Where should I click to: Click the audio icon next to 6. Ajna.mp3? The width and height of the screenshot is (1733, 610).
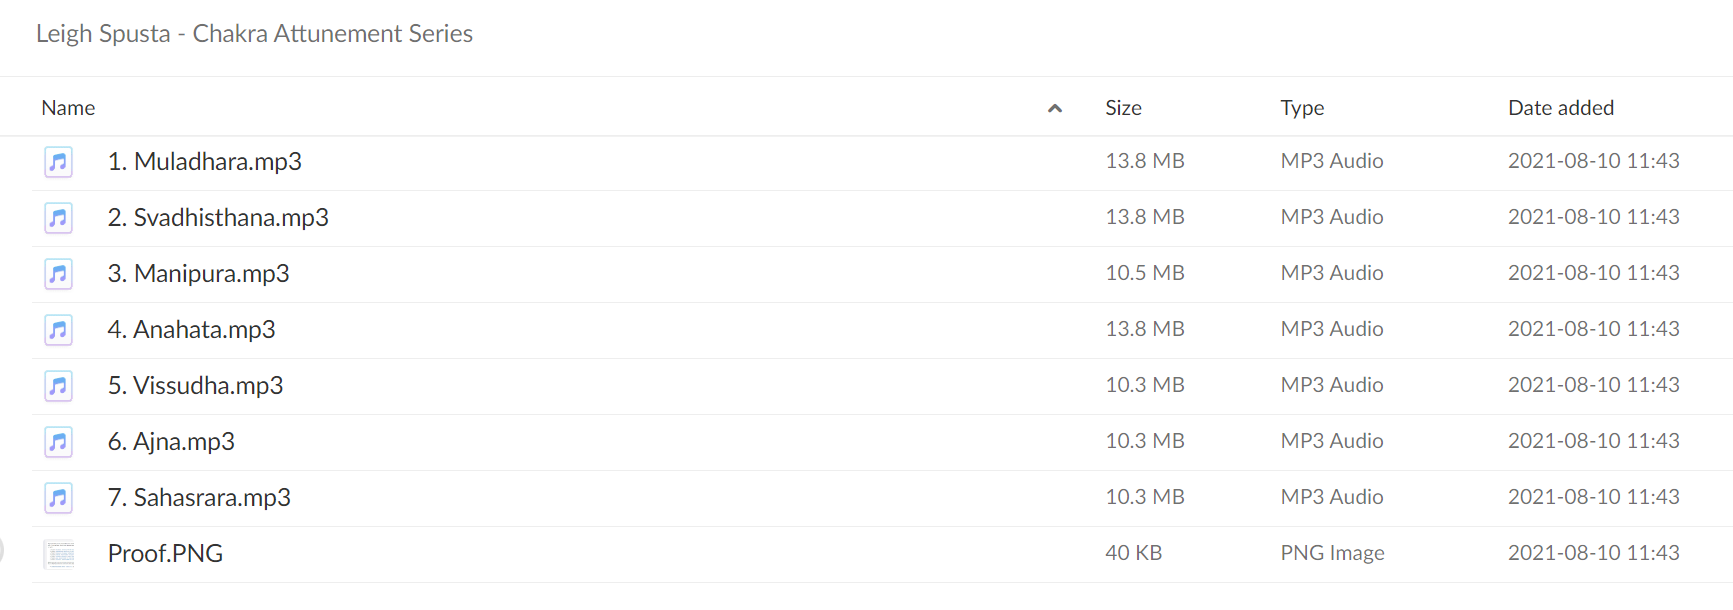click(58, 441)
